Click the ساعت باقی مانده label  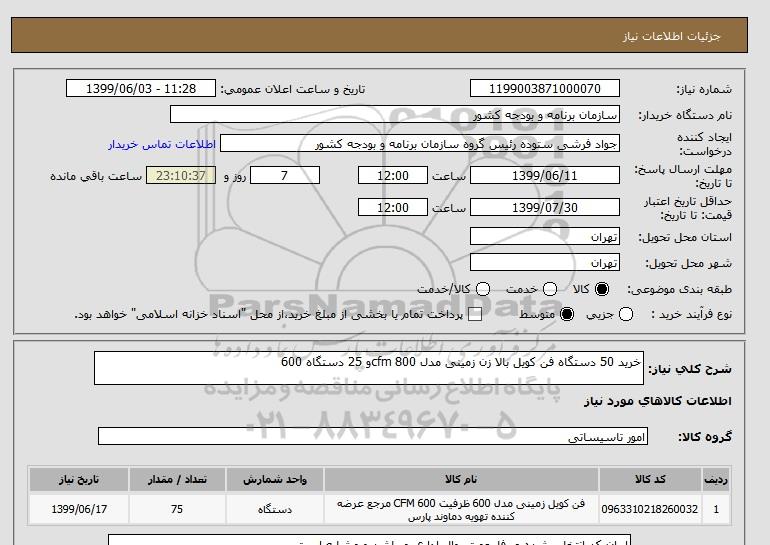coord(96,176)
